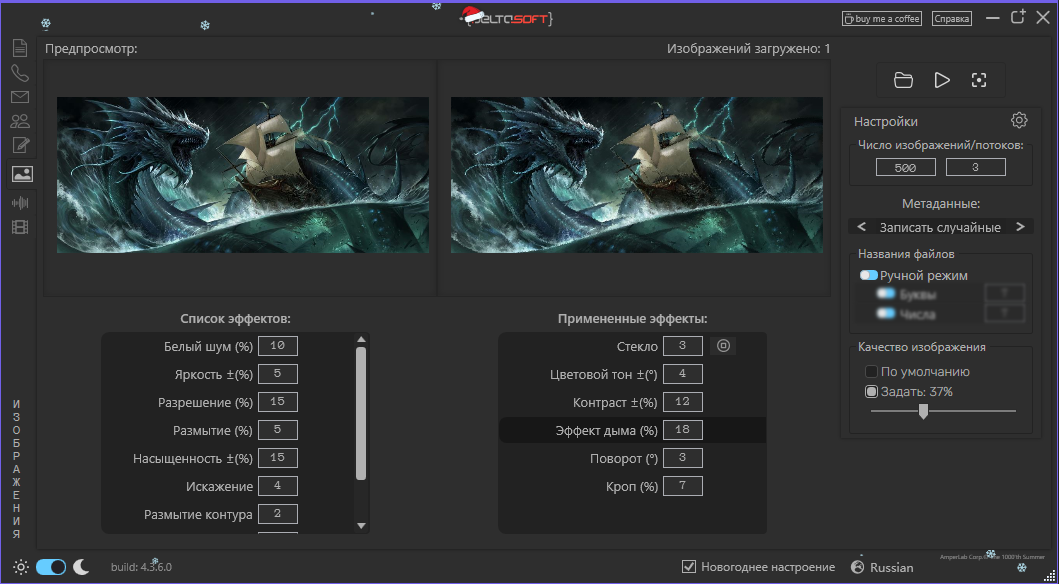Viewport: 1059px width, 584px height.
Task: Switch the light/dark theme toggle
Action: pos(51,567)
